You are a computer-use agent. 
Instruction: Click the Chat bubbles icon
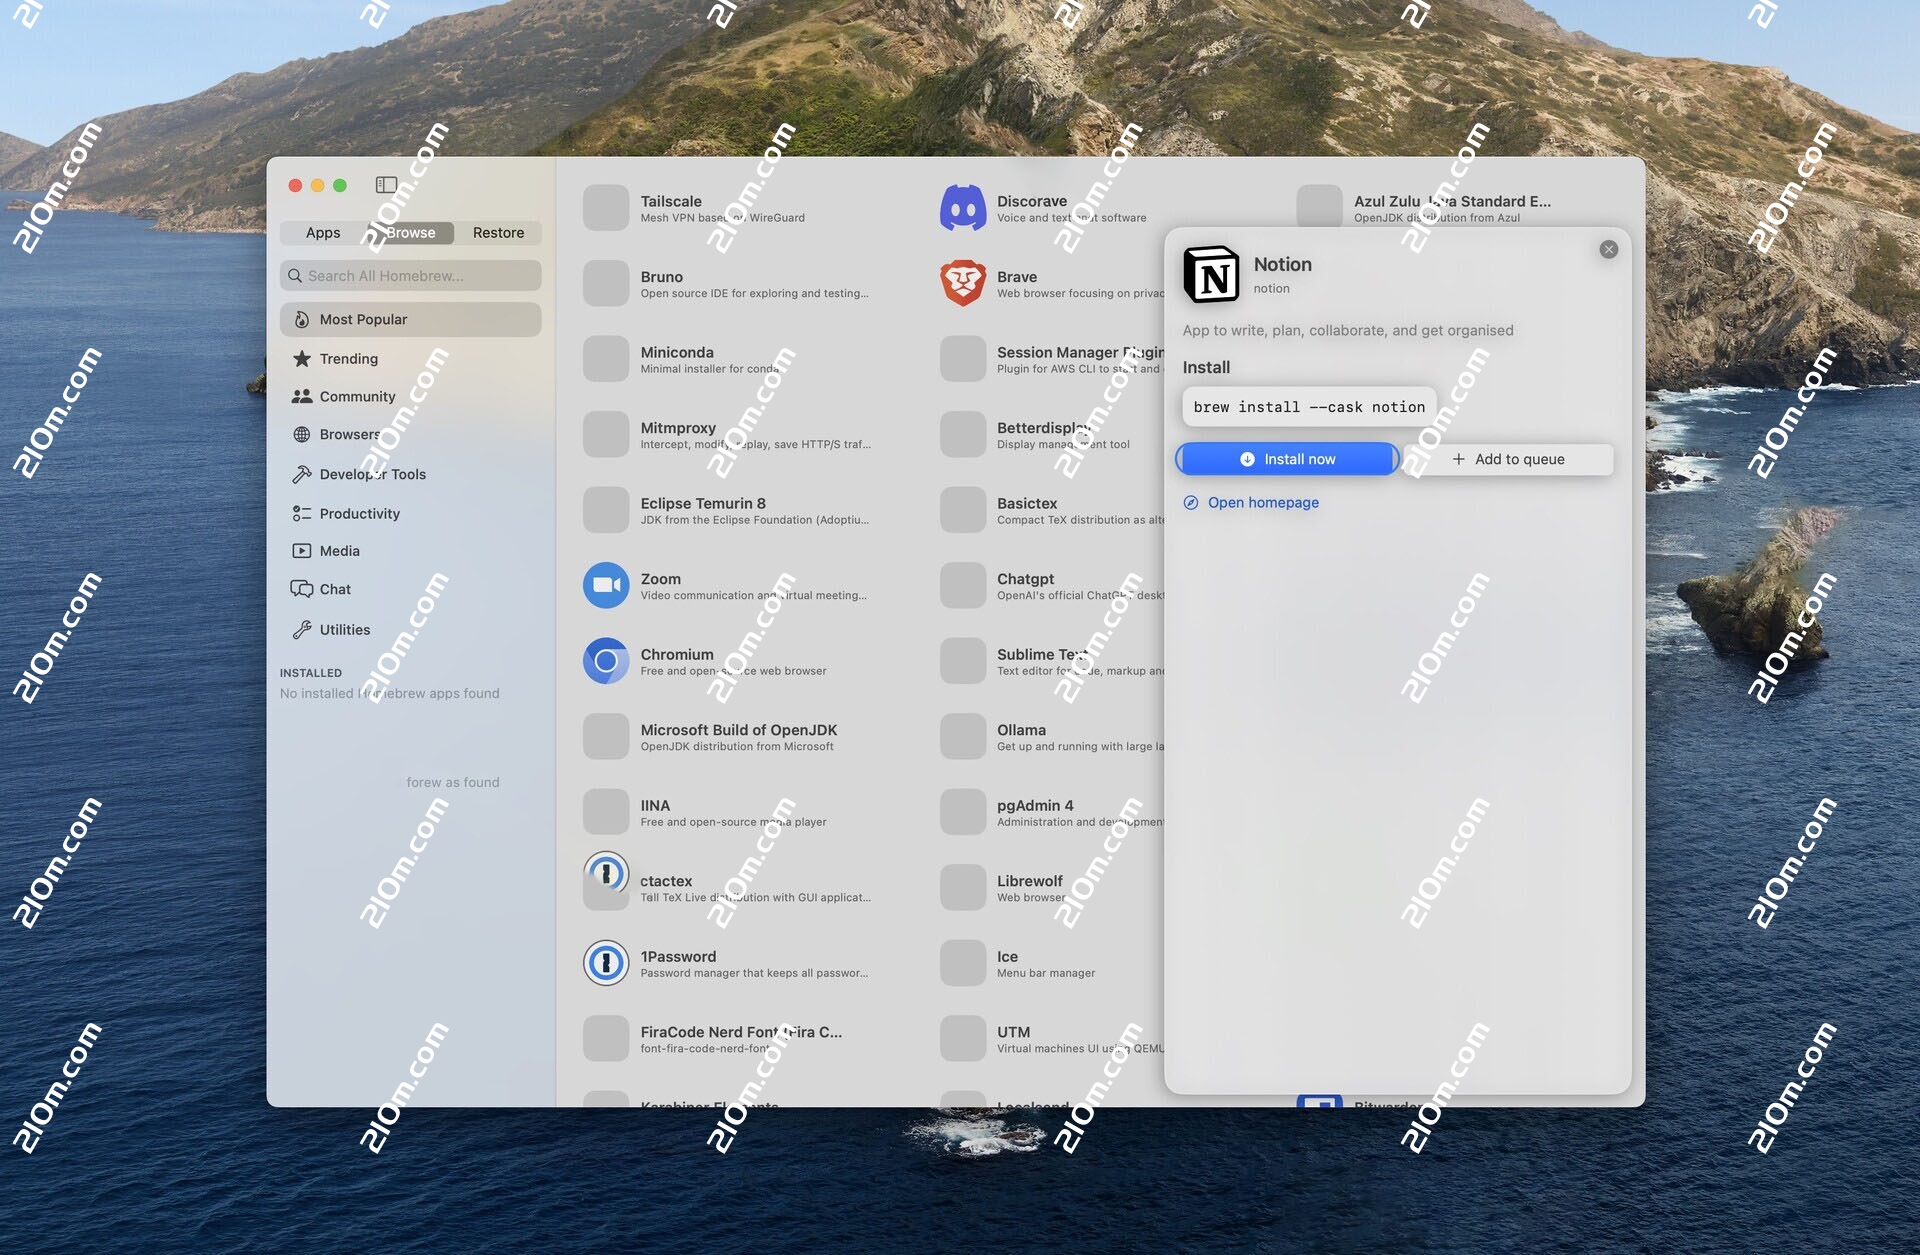(302, 589)
